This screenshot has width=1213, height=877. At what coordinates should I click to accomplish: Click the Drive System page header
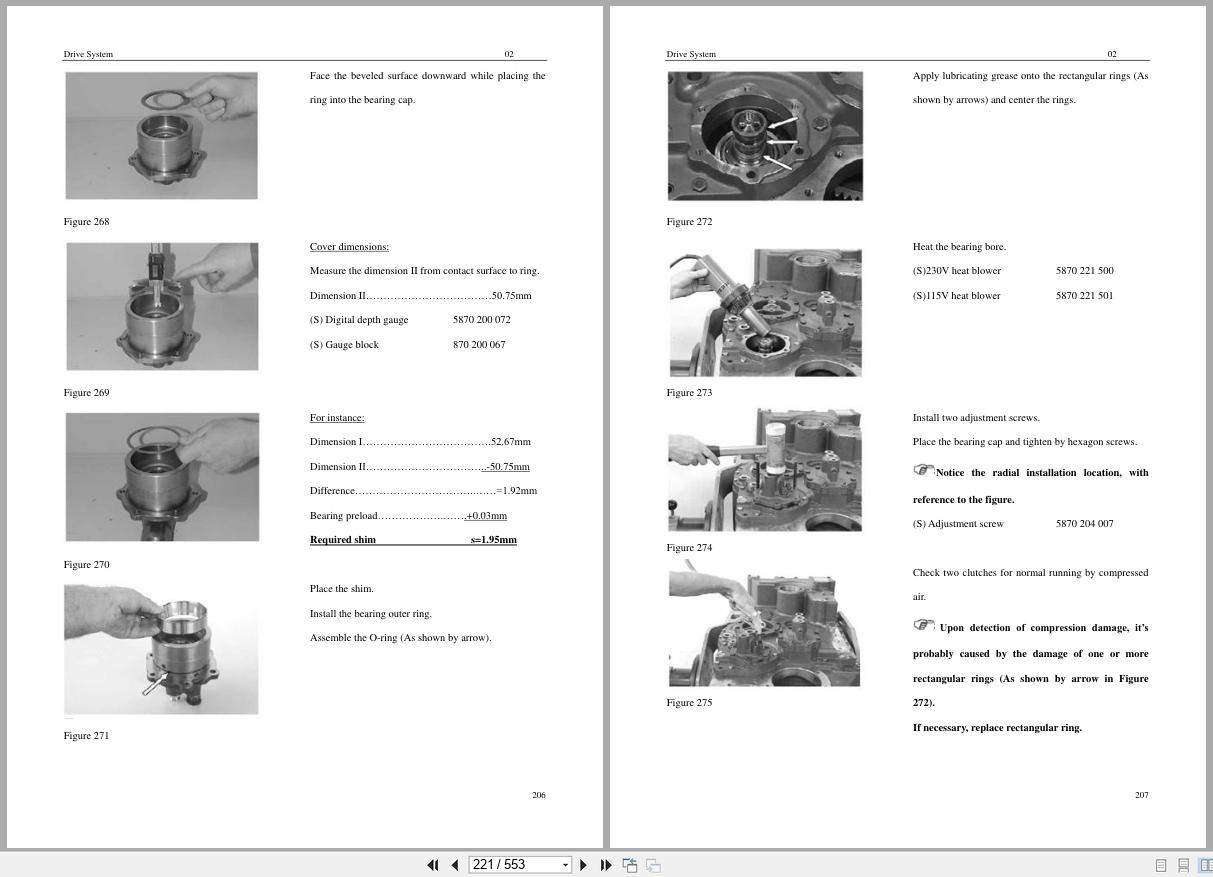click(x=88, y=54)
